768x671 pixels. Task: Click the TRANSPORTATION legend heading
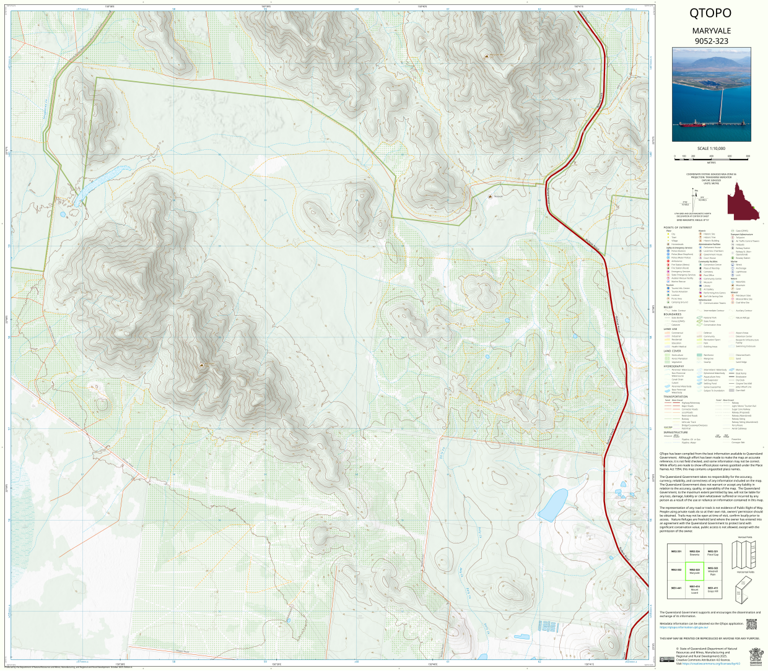point(675,397)
